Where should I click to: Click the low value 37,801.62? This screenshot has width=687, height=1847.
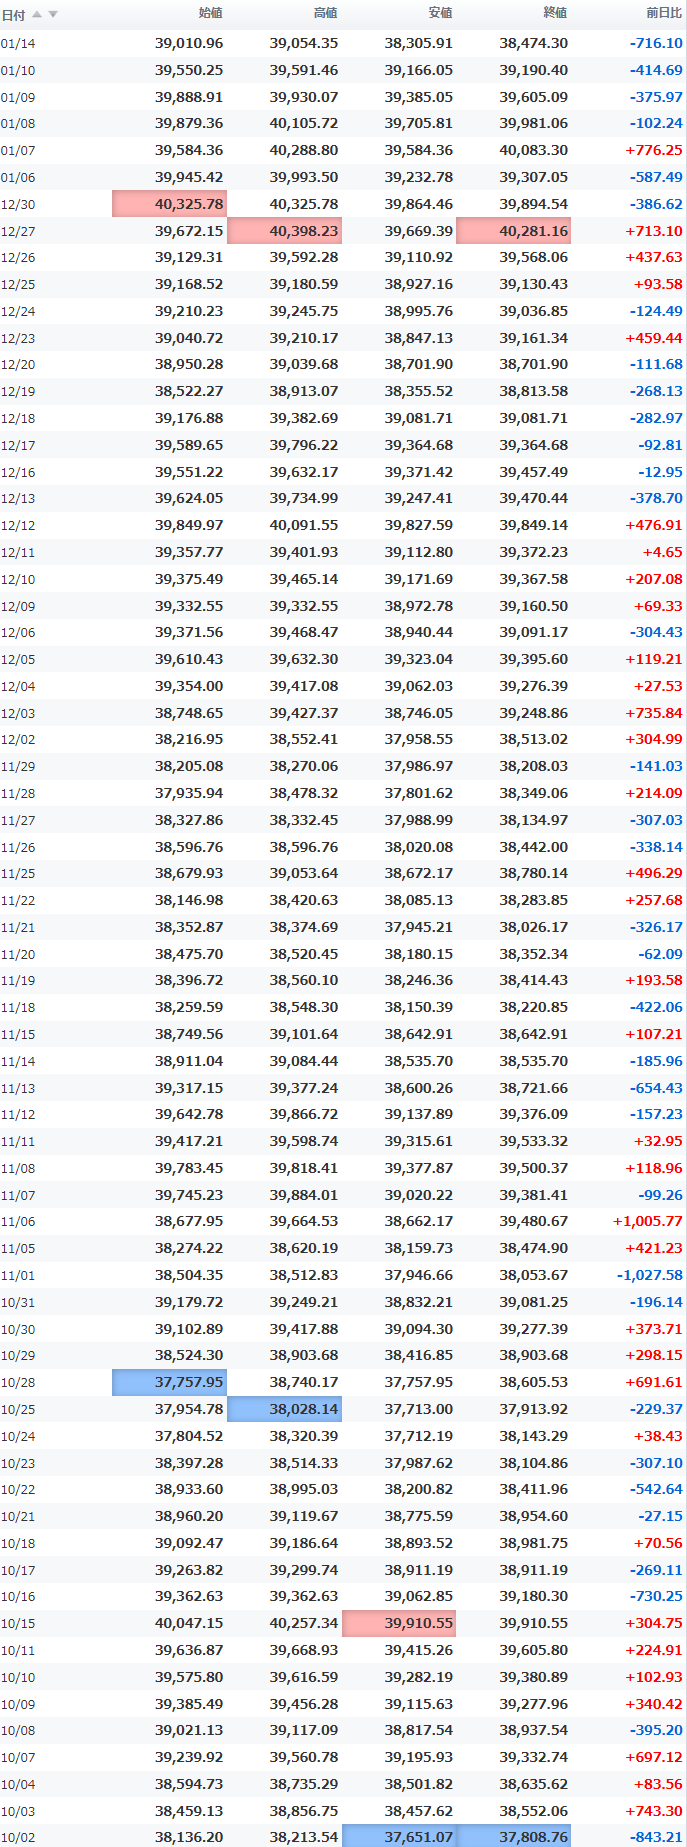[419, 793]
